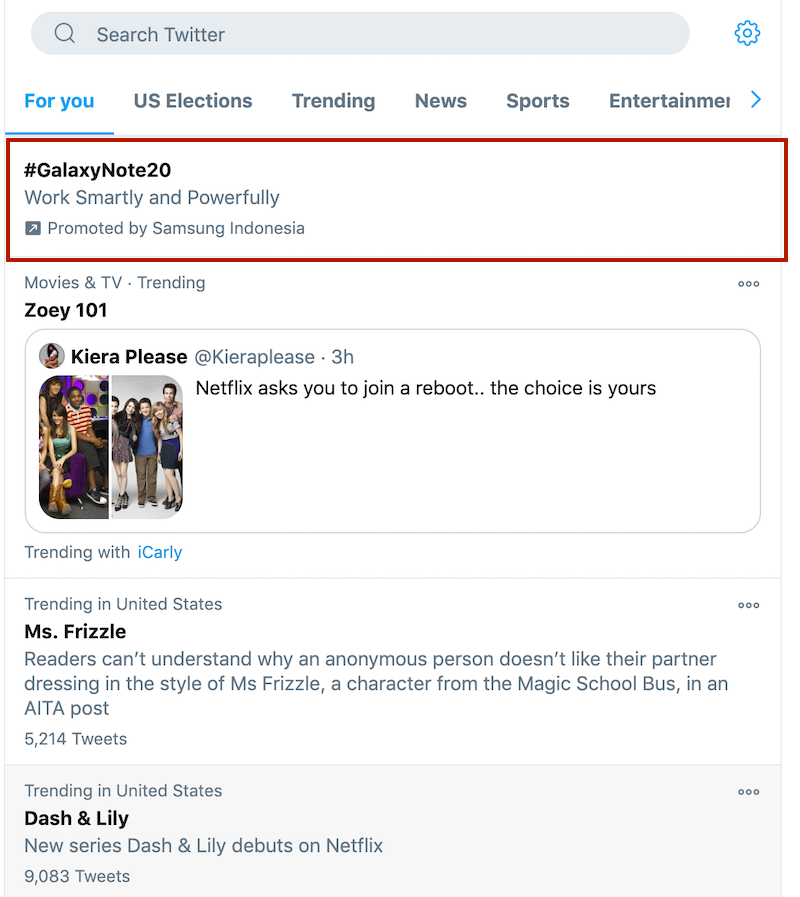The image size is (800, 897).
Task: Select the Sports tab
Action: point(538,101)
